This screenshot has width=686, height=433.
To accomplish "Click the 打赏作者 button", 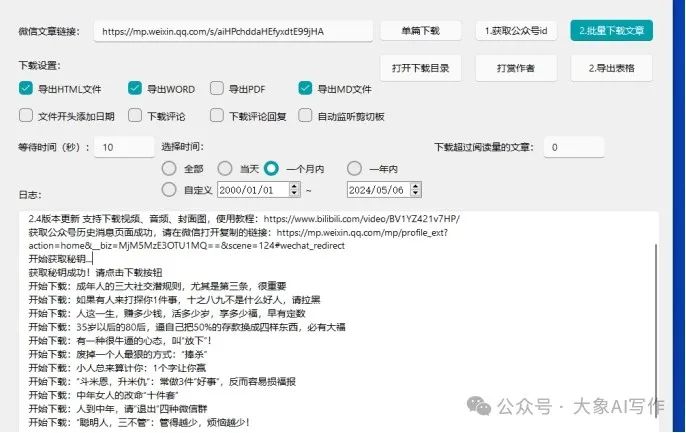I will pyautogui.click(x=516, y=68).
